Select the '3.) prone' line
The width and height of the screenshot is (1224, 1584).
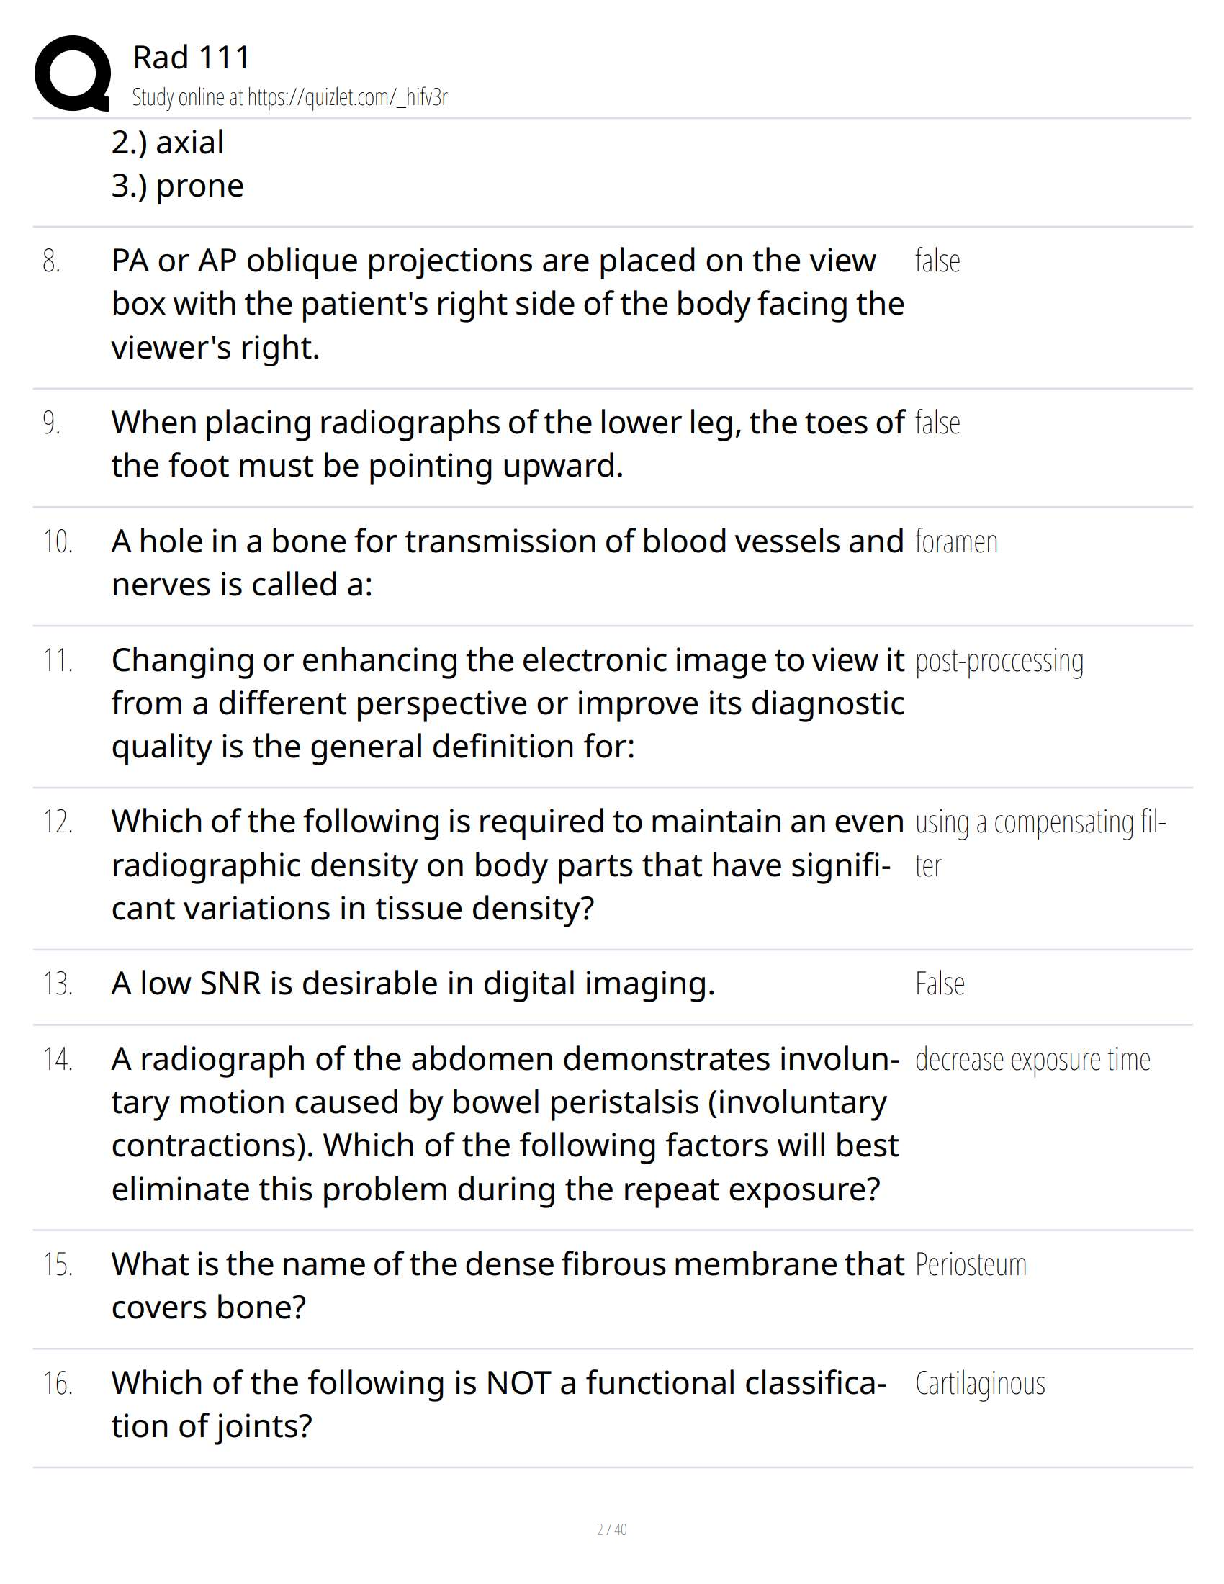(x=178, y=186)
